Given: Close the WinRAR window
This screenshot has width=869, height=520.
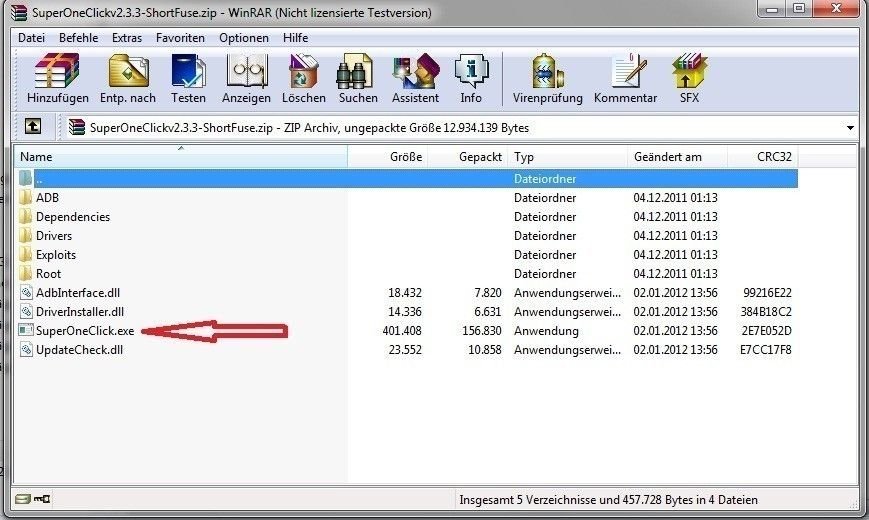Looking at the screenshot, I should coord(837,8).
